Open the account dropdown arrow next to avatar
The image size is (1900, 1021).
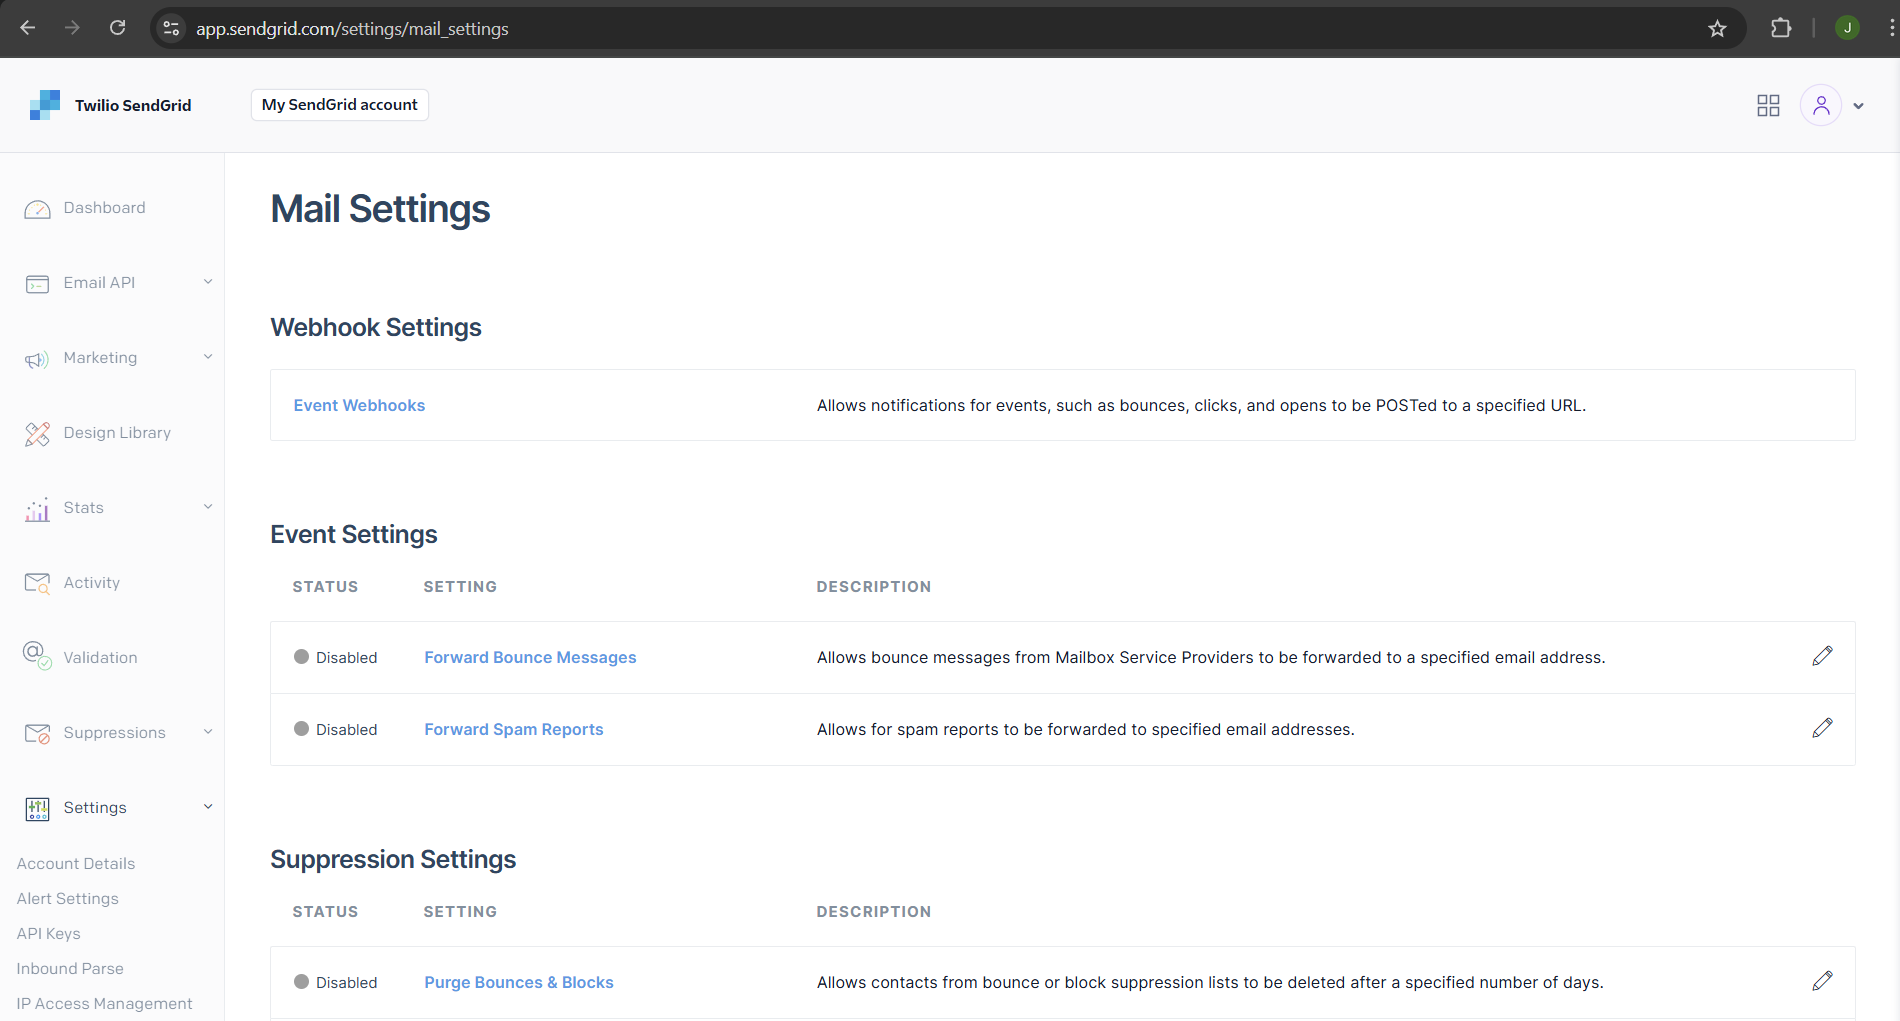click(x=1858, y=106)
